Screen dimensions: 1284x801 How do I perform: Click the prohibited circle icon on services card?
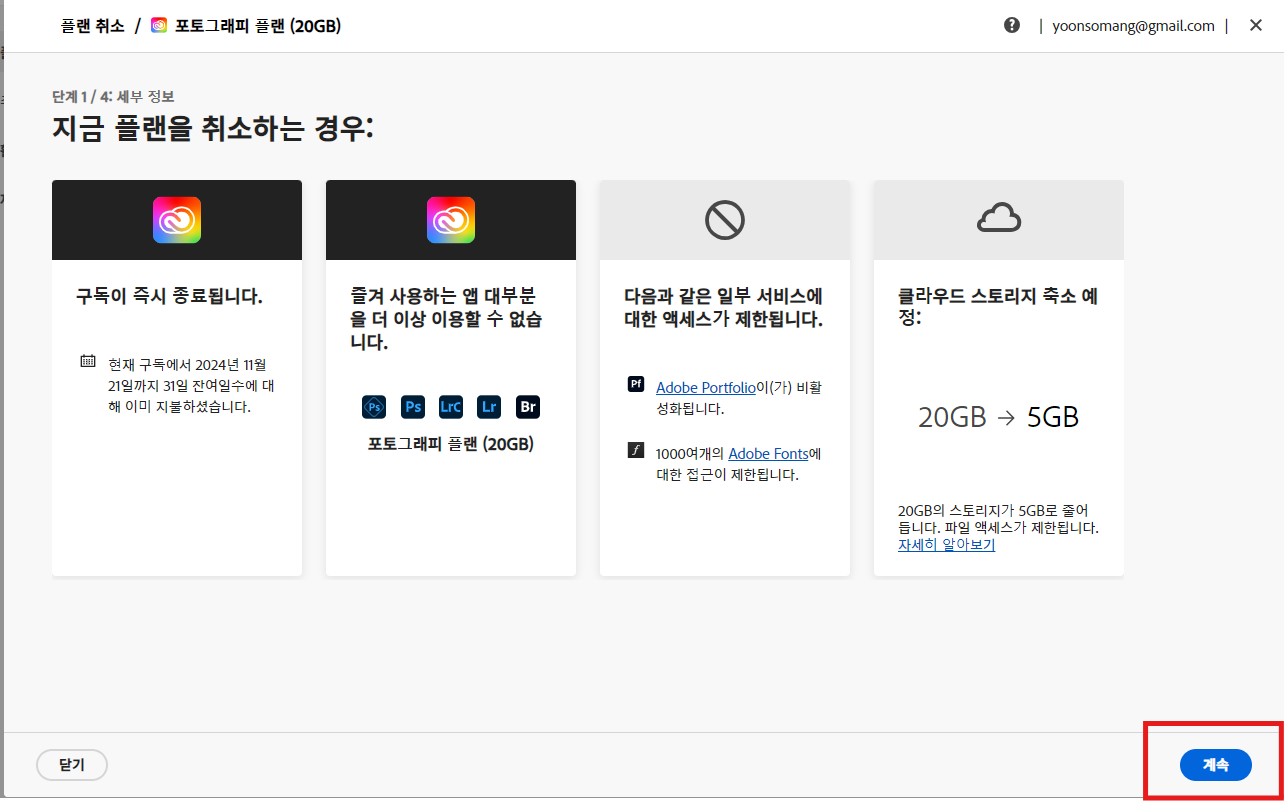click(x=725, y=220)
